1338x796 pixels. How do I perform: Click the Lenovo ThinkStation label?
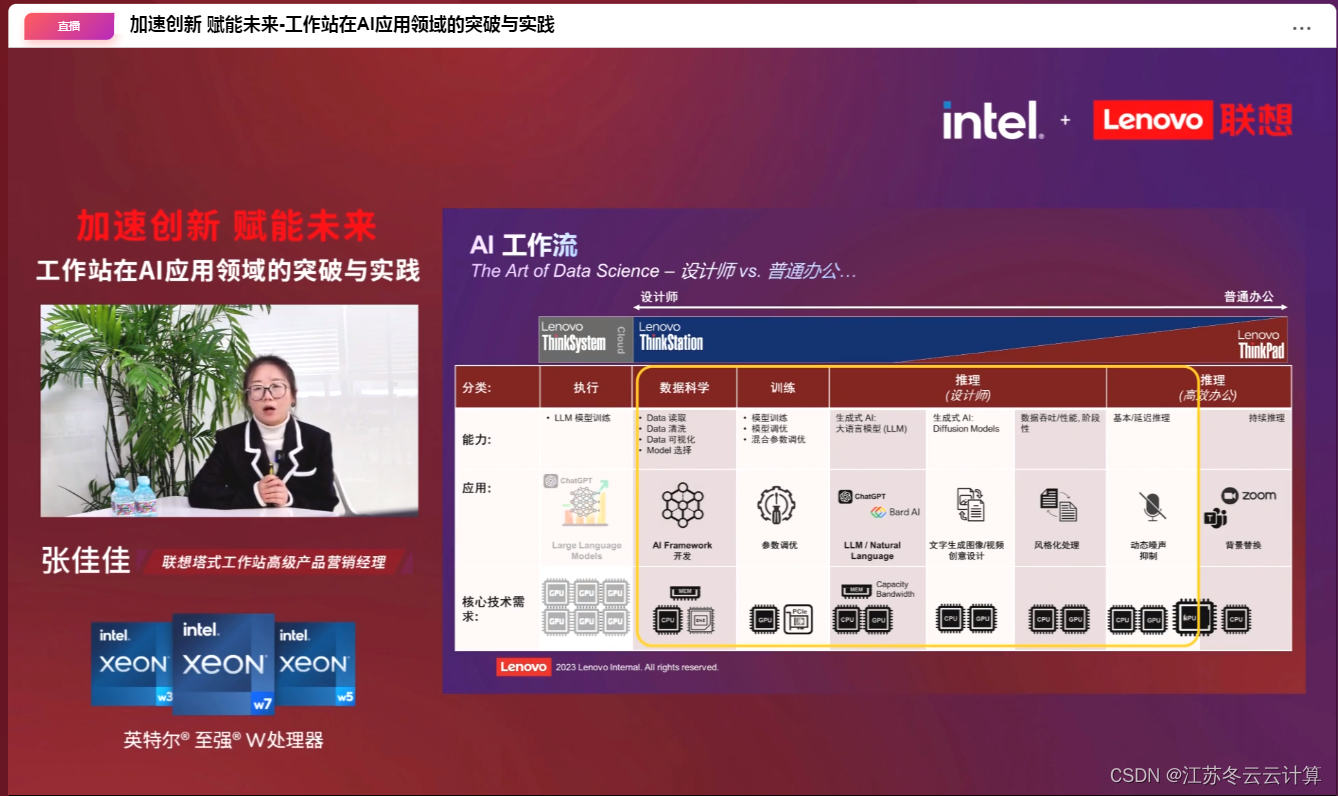click(671, 337)
